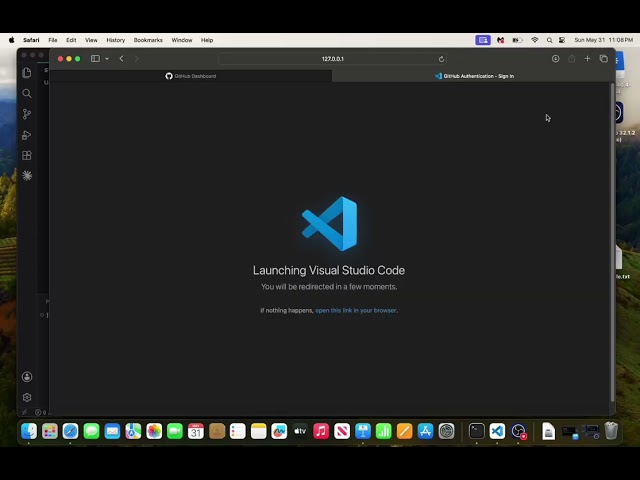Reload the 127.0.0.1 page
This screenshot has width=640, height=480.
pyautogui.click(x=441, y=59)
